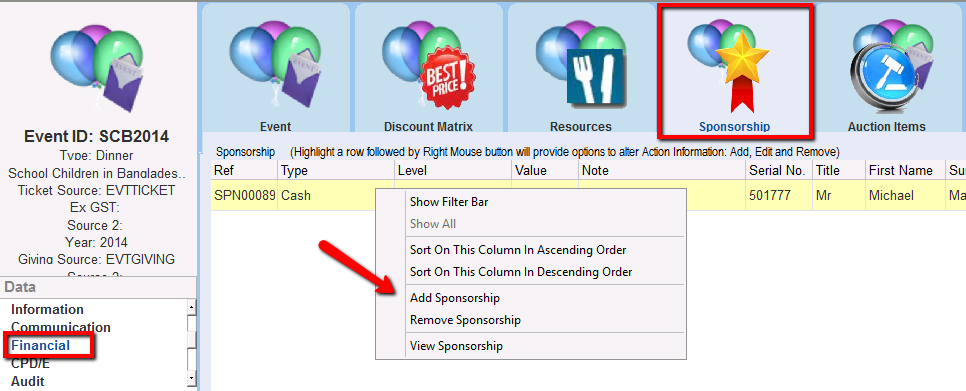Click the Type column header
Image resolution: width=966 pixels, height=391 pixels.
(336, 171)
